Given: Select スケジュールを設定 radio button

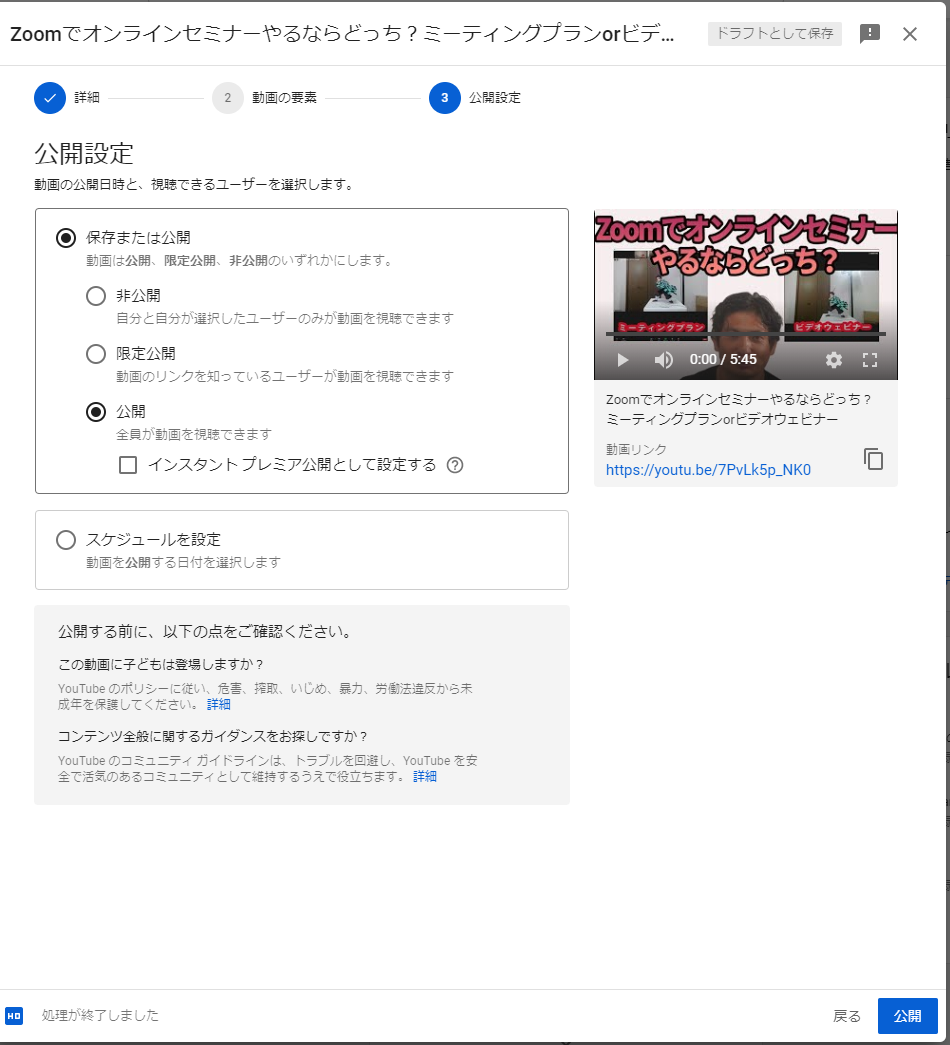Looking at the screenshot, I should tap(65, 540).
